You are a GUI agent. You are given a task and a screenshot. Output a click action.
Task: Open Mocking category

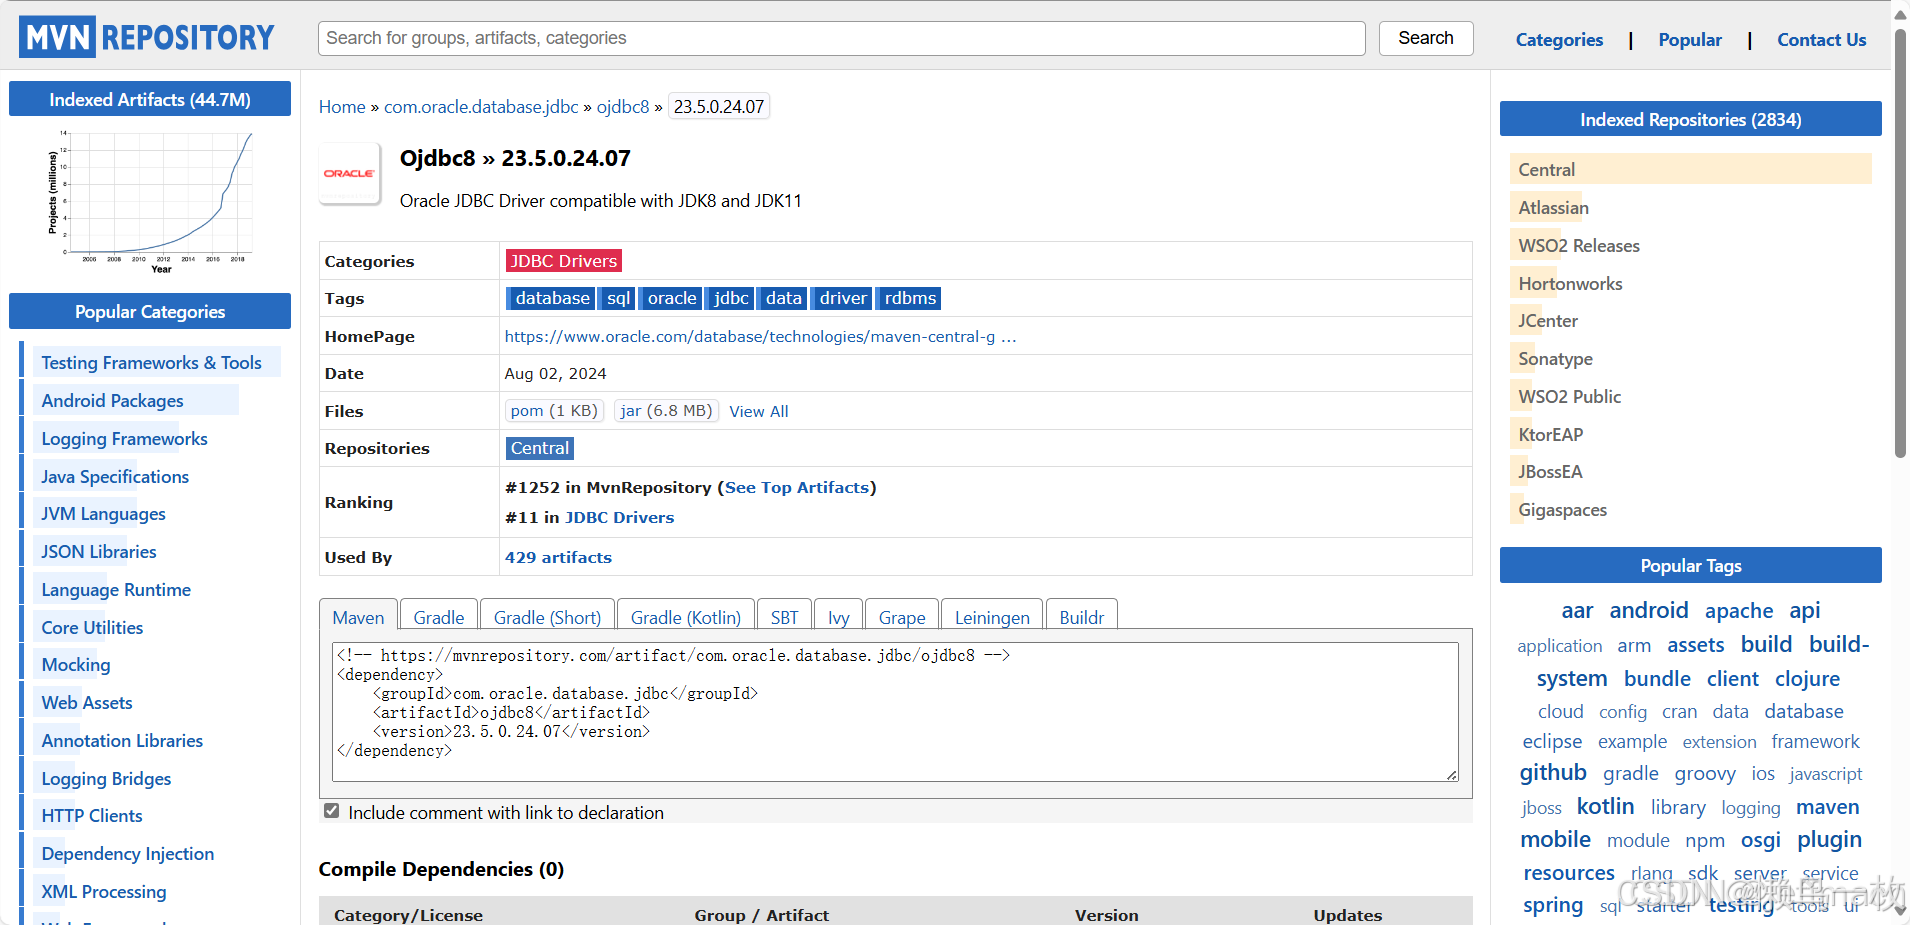76,665
